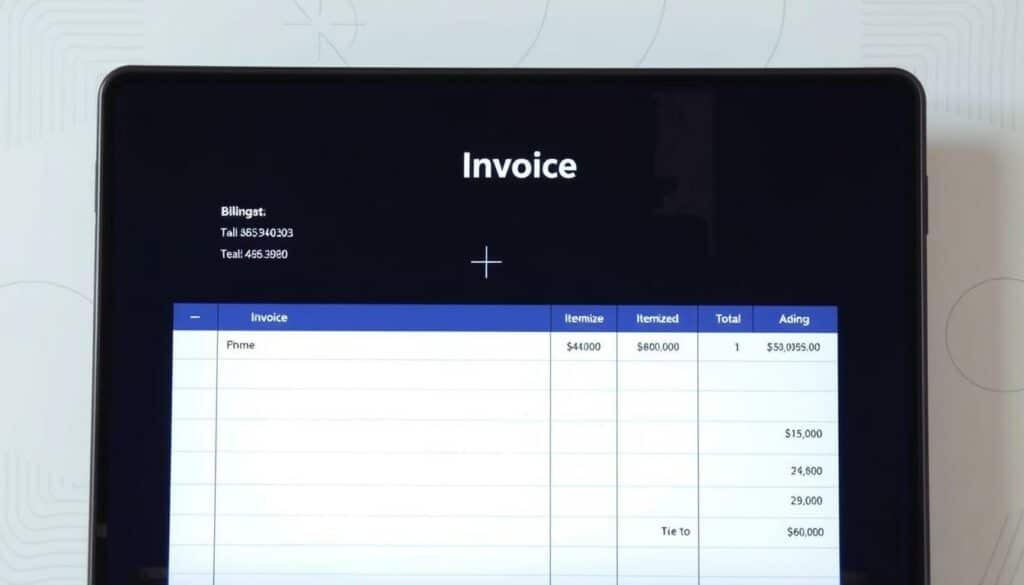The image size is (1024, 585).
Task: Select the Itemize column header
Action: [584, 319]
